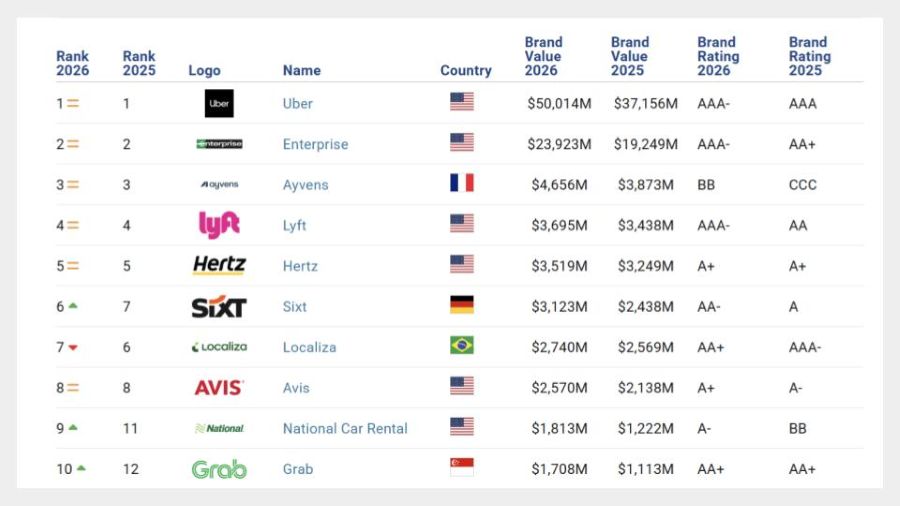
Task: Click the French flag in Ayvens row
Action: point(461,184)
